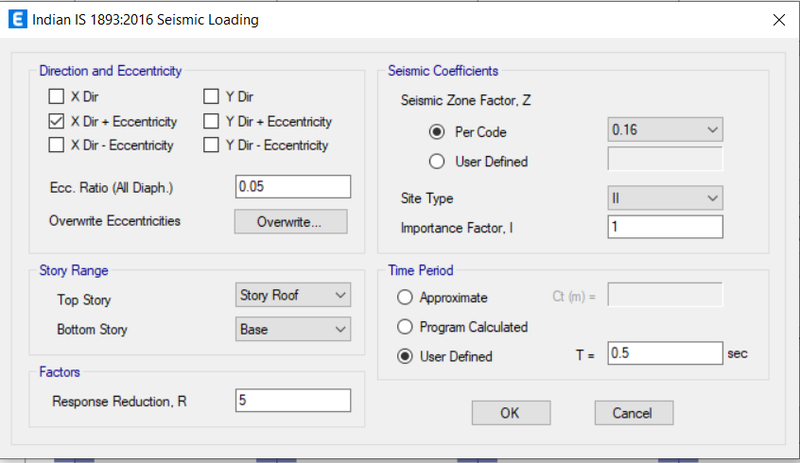Check Y Dir + Eccentricity option

tap(211, 121)
